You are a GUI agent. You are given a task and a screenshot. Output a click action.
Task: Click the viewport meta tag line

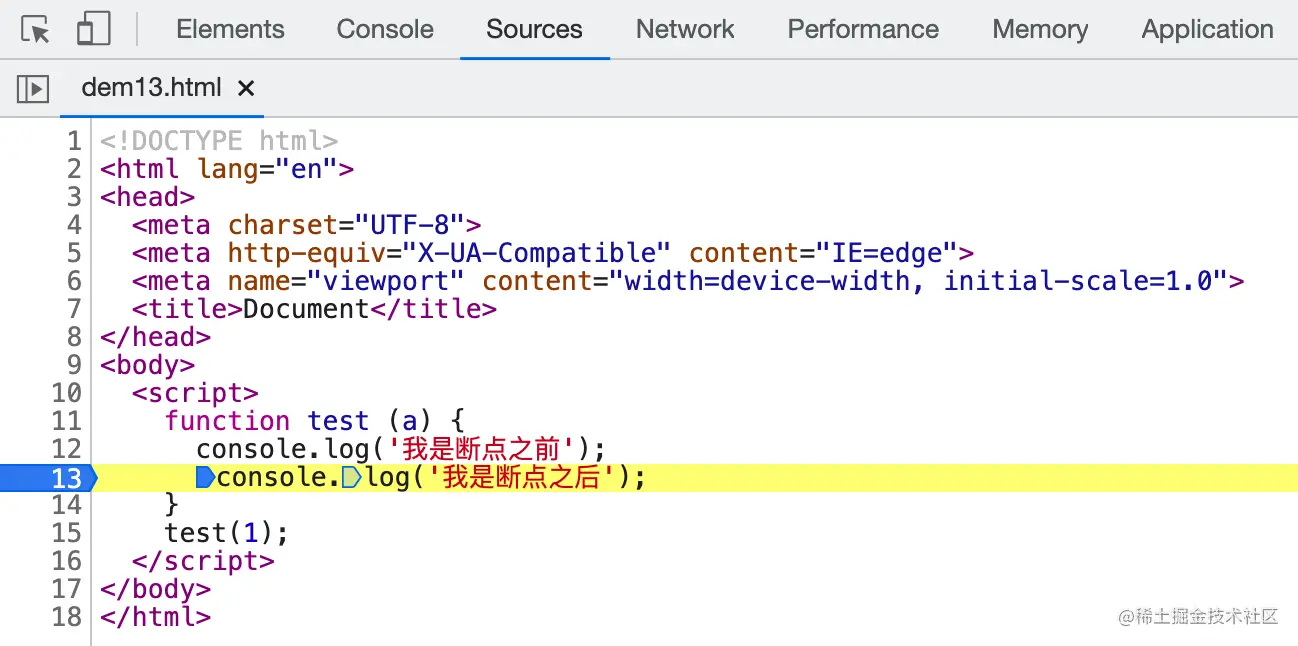[688, 280]
